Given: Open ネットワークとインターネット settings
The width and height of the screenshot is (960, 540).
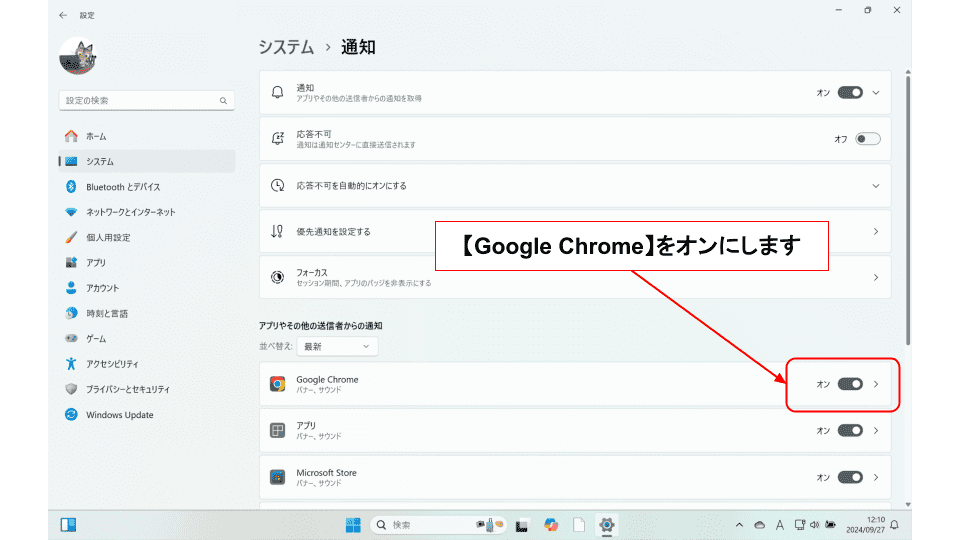Looking at the screenshot, I should pos(130,212).
